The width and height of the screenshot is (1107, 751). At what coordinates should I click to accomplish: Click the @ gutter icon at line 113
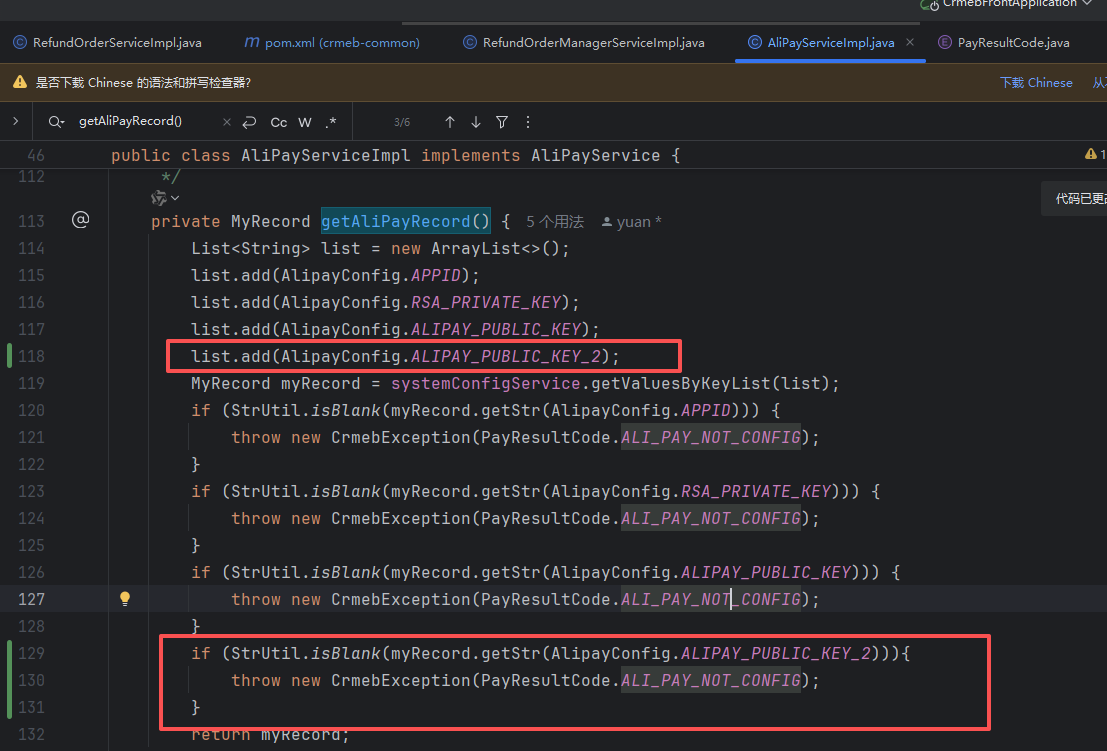(x=81, y=220)
